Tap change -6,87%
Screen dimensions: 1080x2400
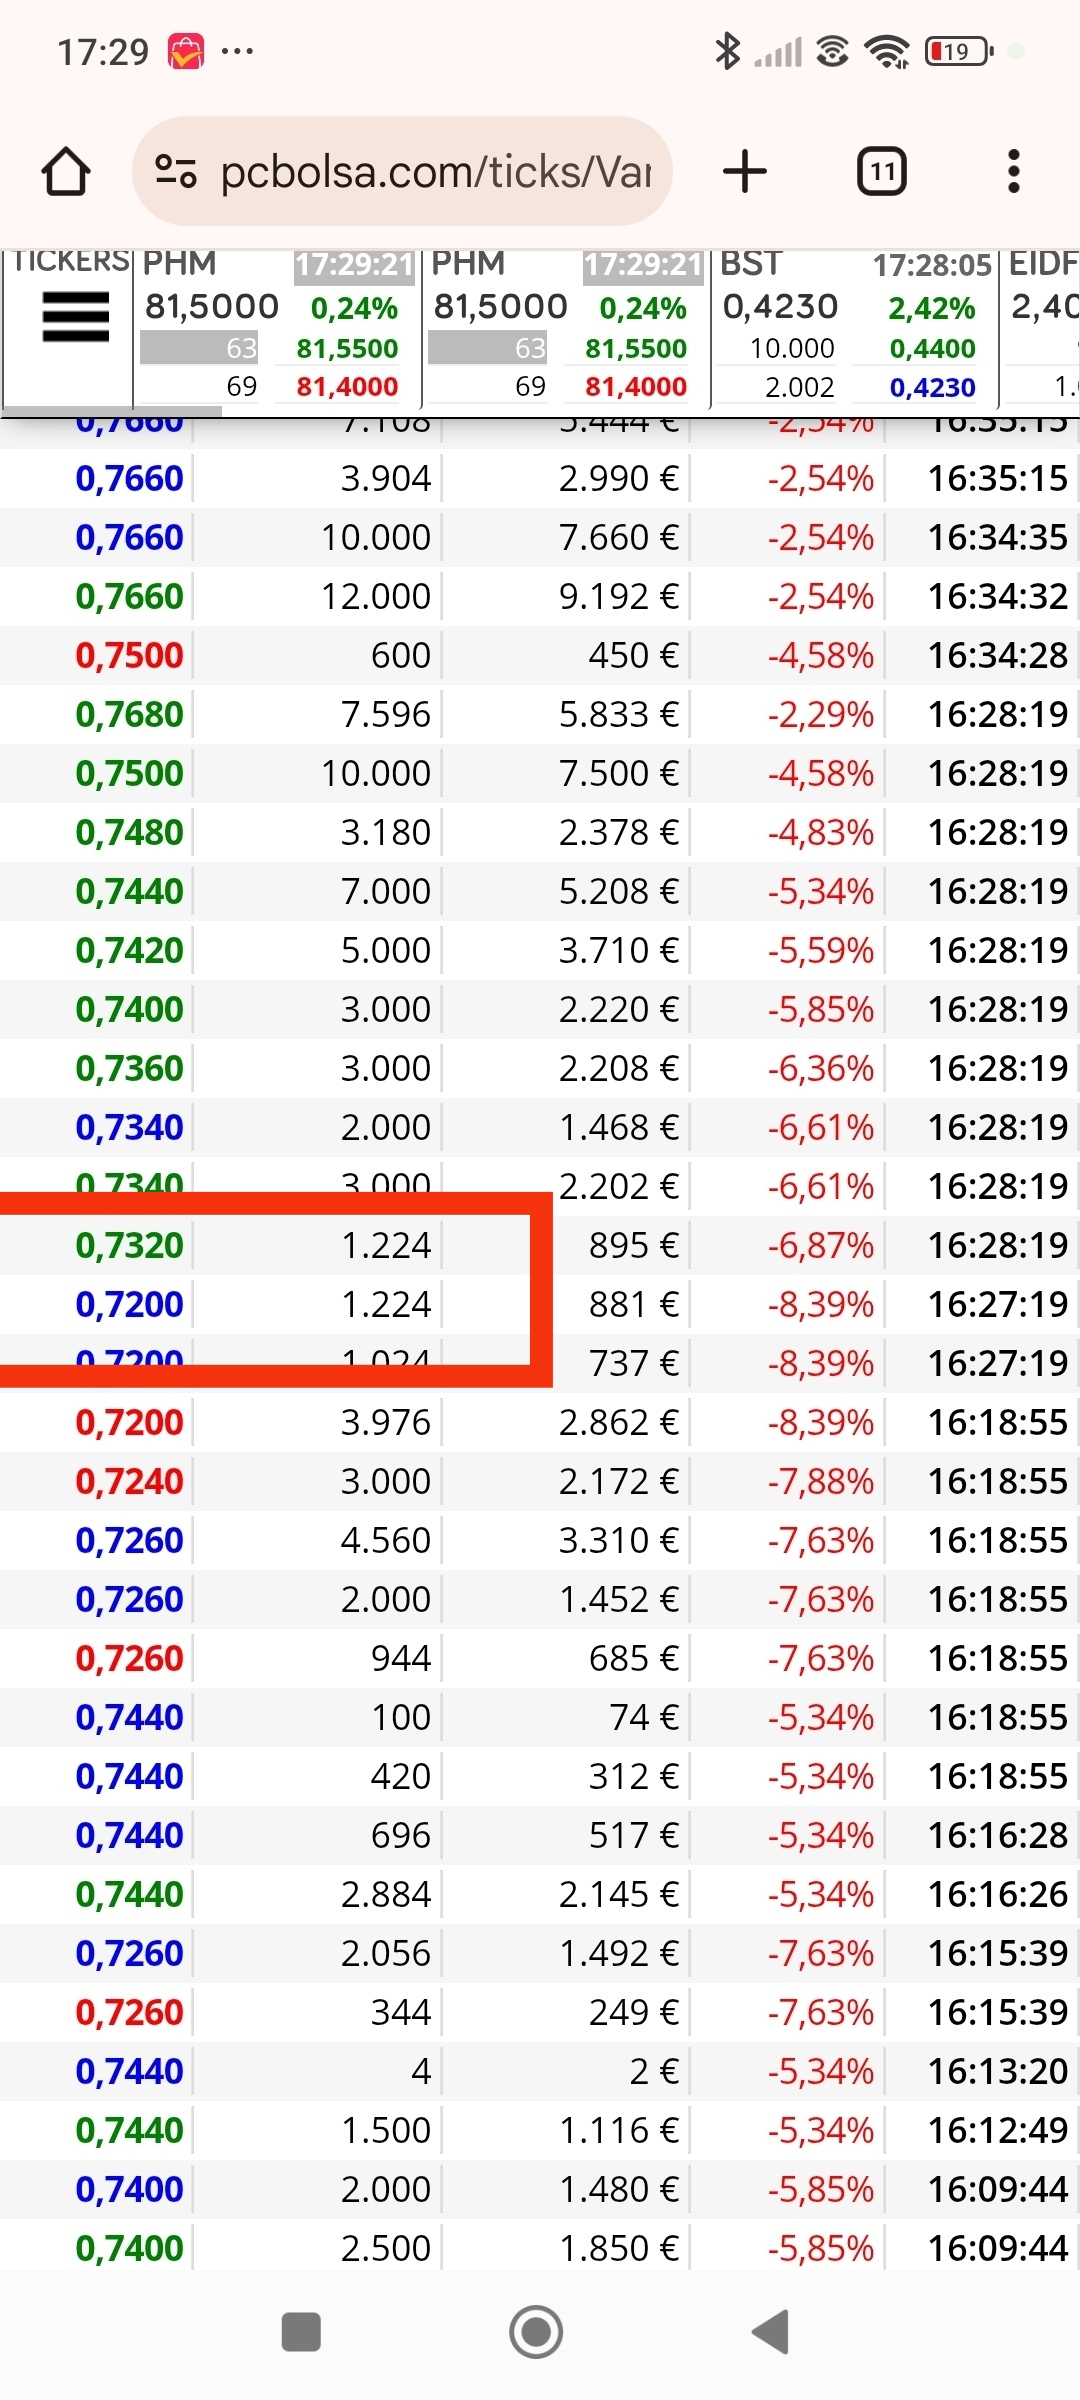(x=821, y=1246)
